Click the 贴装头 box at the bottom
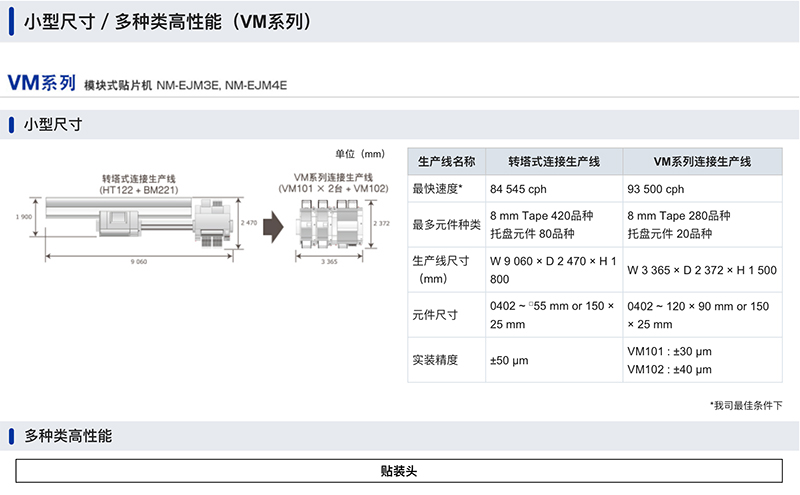The image size is (800, 495). coord(399,470)
